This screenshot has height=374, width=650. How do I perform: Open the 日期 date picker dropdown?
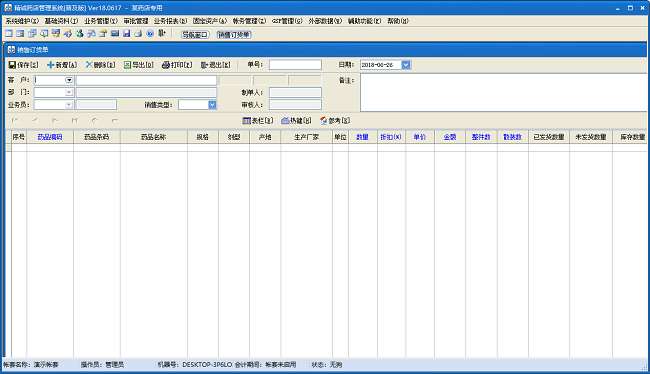coord(406,65)
